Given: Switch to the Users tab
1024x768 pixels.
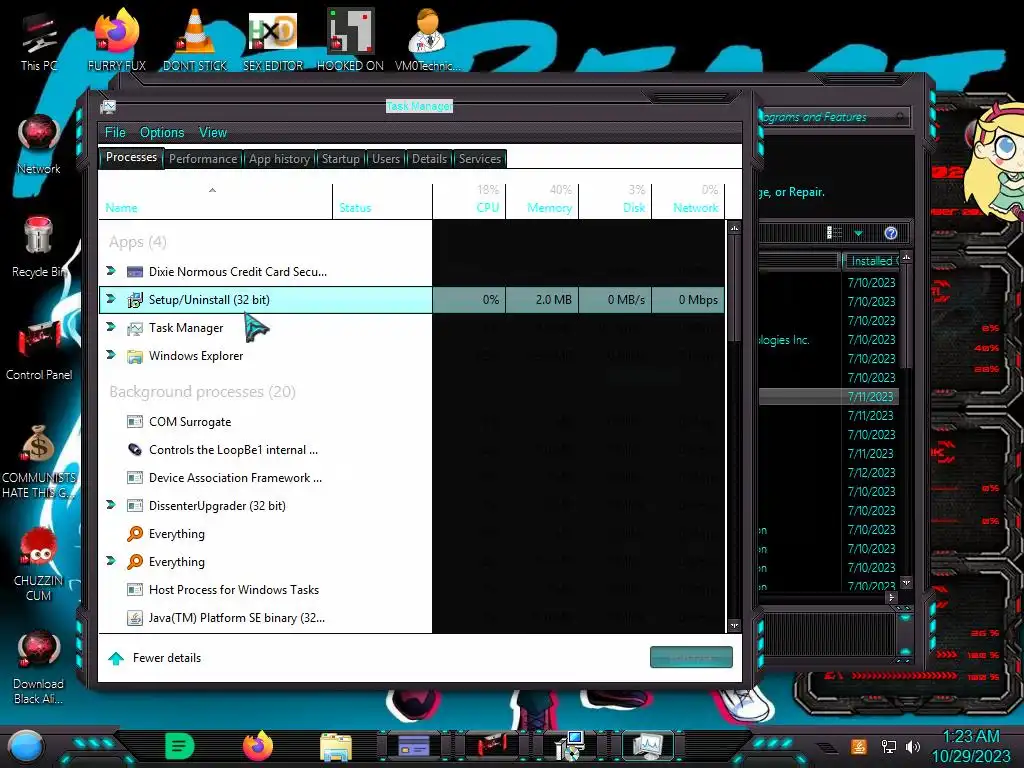Looking at the screenshot, I should click(386, 159).
